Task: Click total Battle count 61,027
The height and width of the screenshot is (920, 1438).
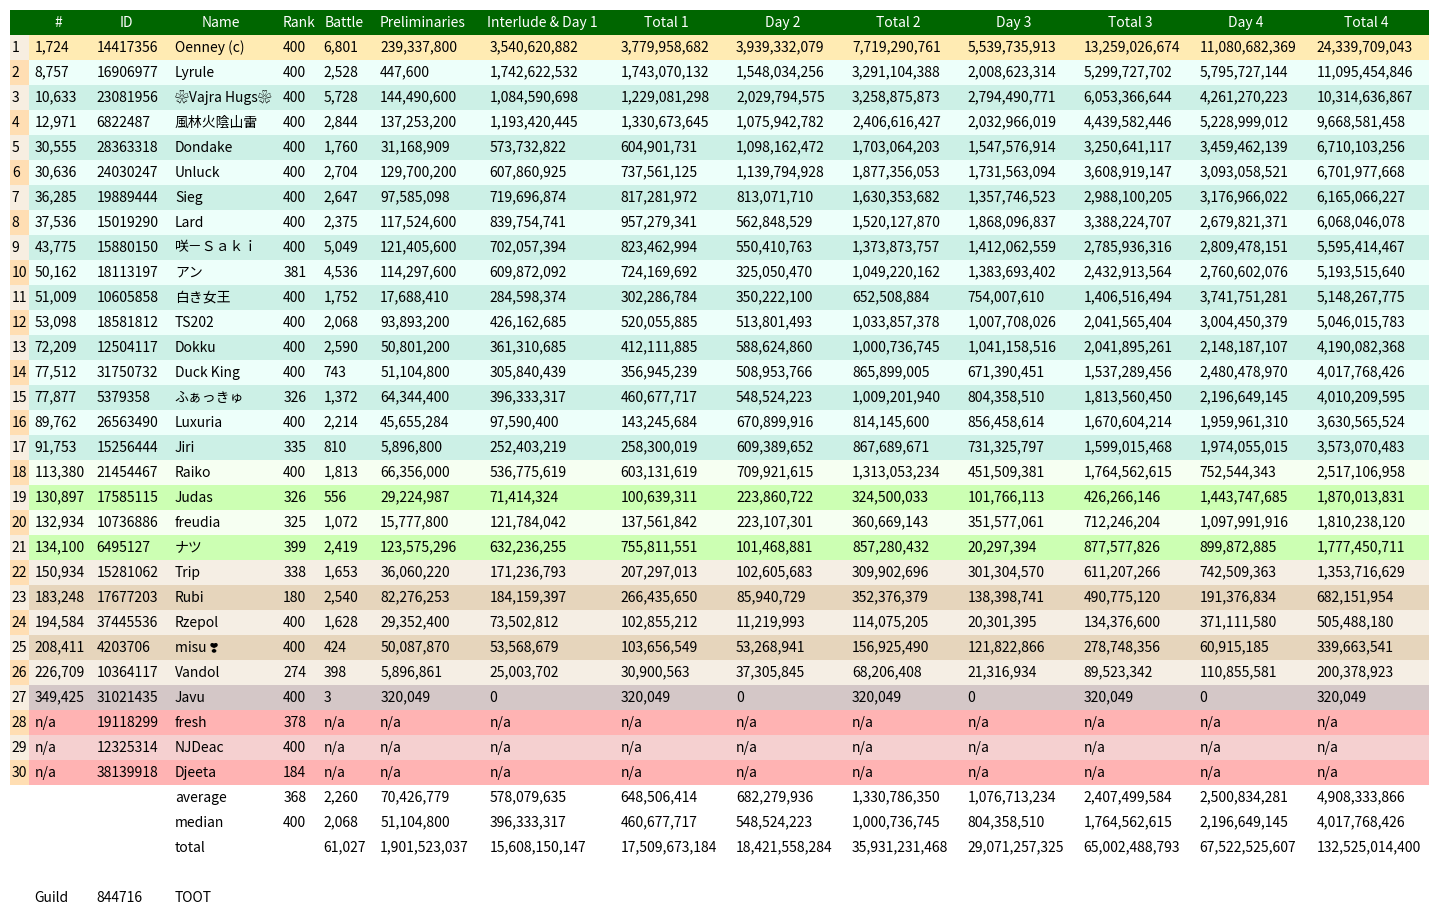Action: click(345, 847)
